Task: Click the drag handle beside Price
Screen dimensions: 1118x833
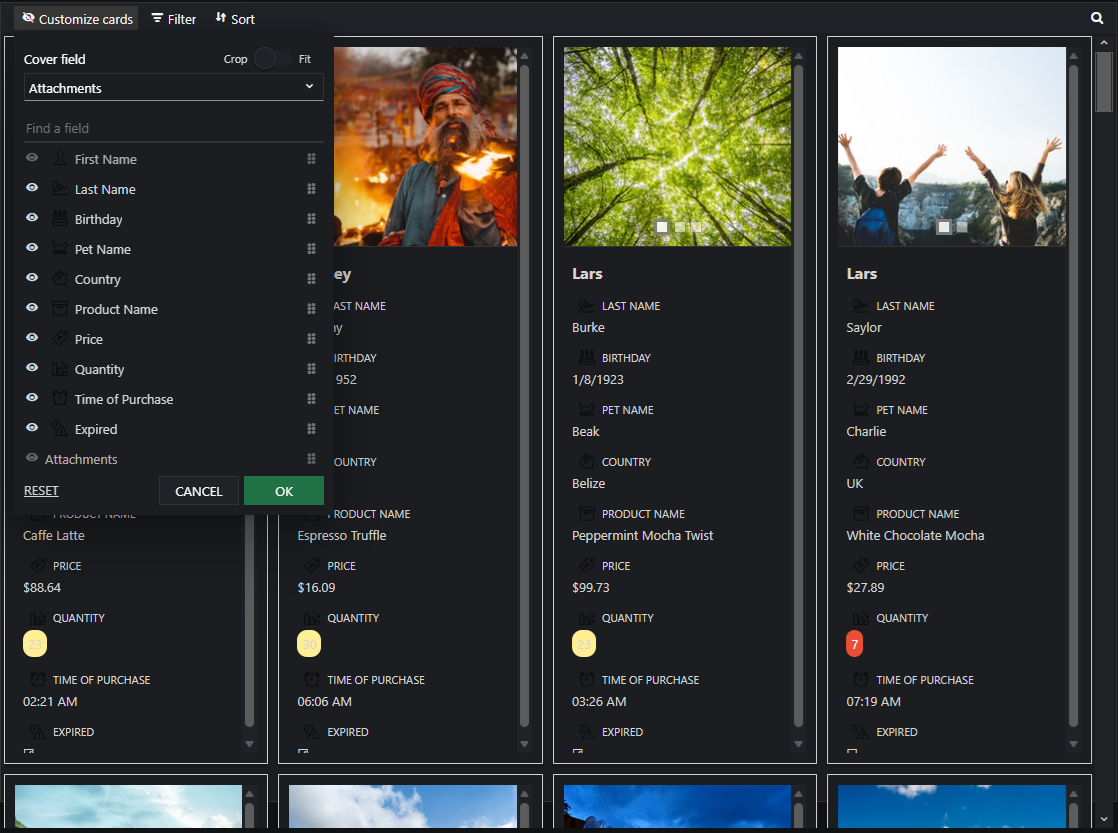Action: pos(312,339)
